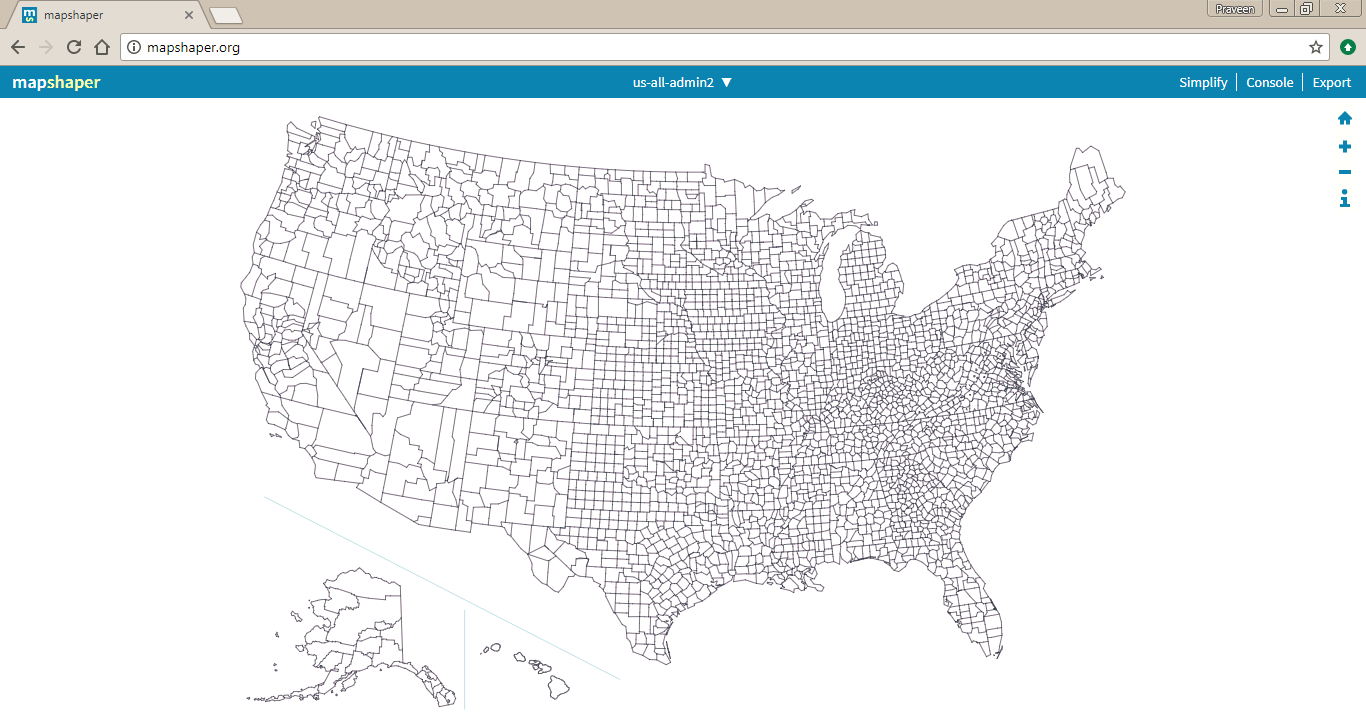
Task: Click the browser forward arrow
Action: (46, 47)
